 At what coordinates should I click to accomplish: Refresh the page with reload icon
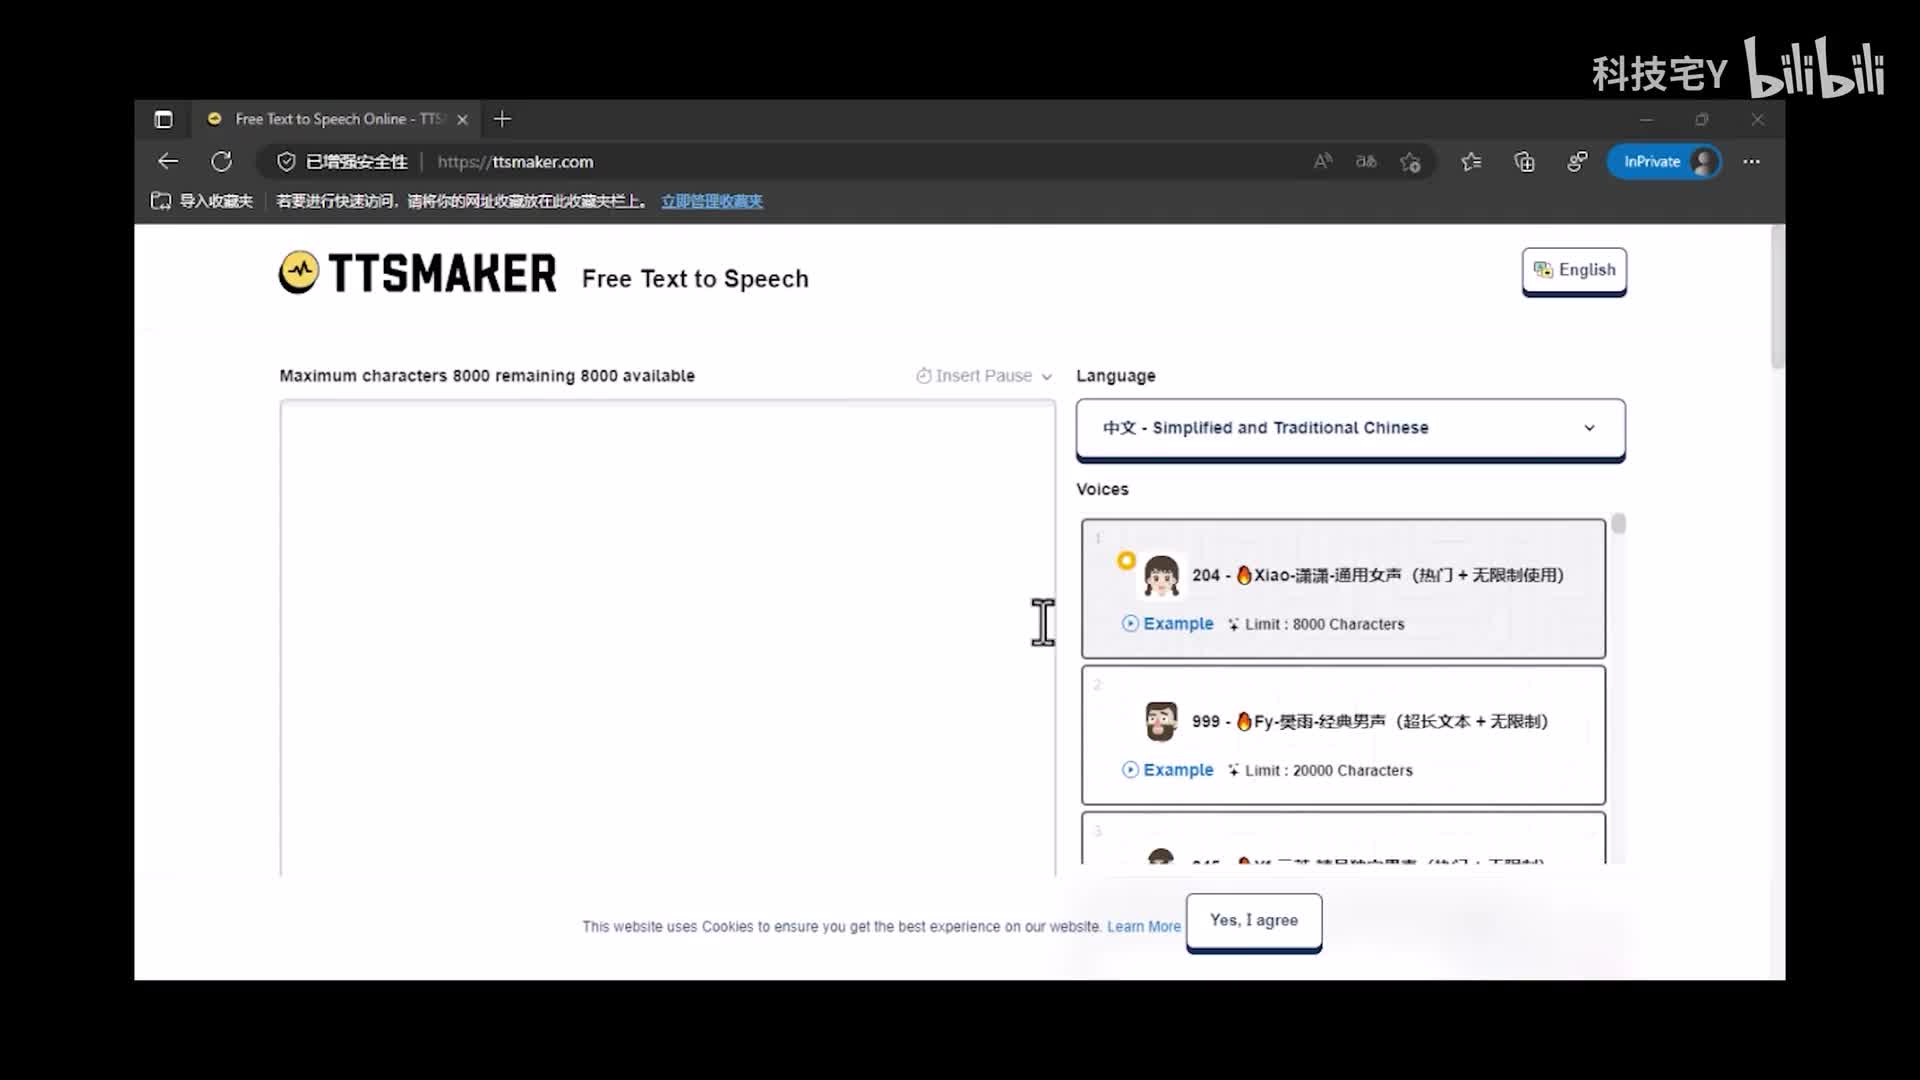click(221, 161)
